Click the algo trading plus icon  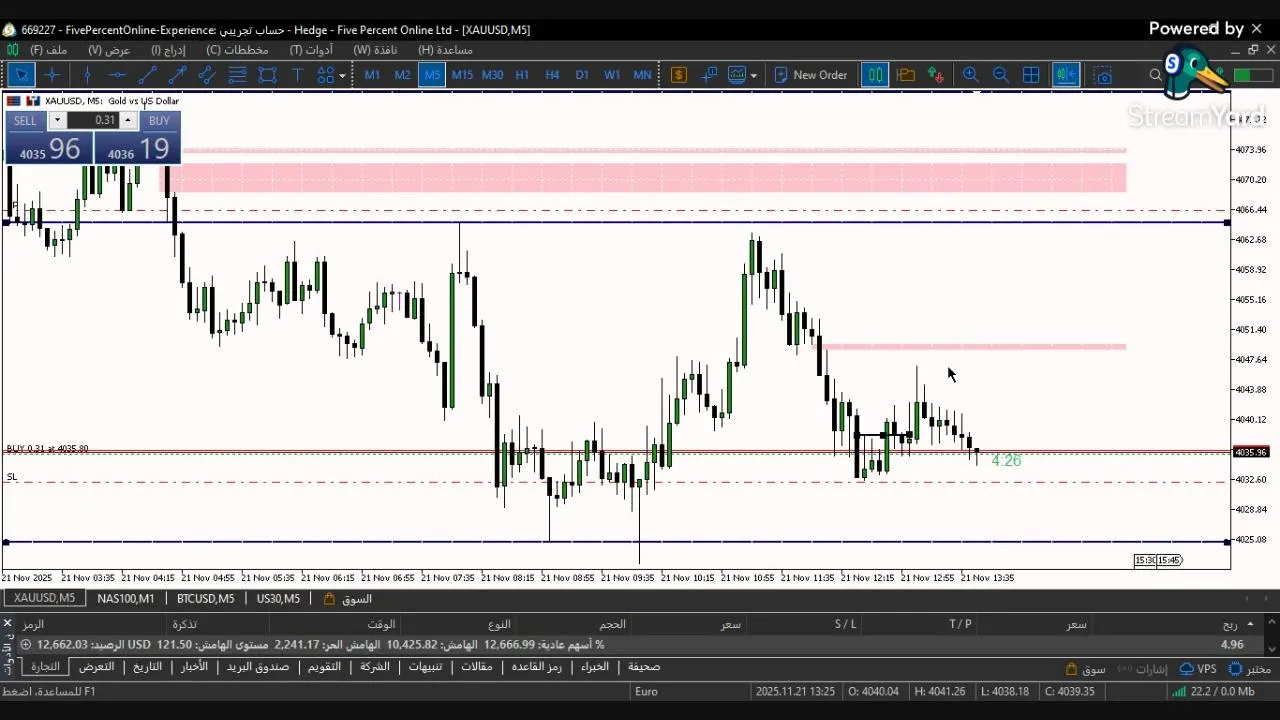[710, 75]
